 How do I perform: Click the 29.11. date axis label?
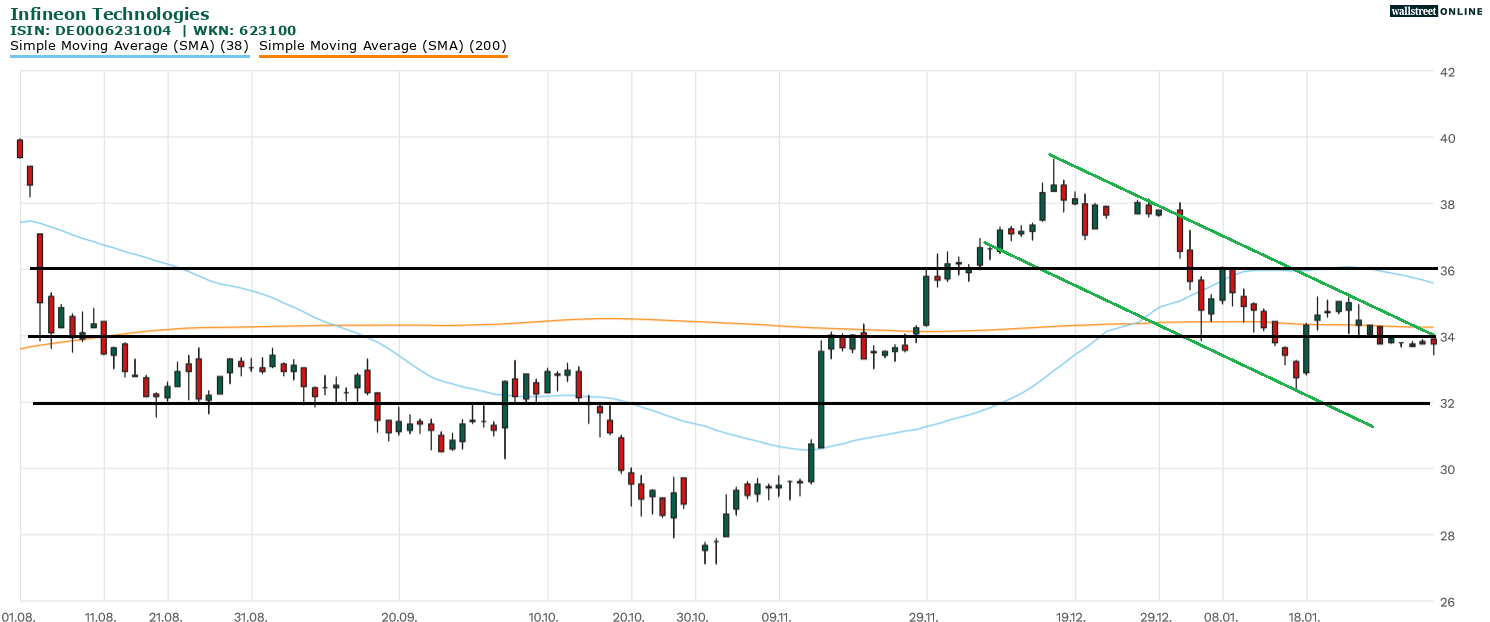coord(926,617)
